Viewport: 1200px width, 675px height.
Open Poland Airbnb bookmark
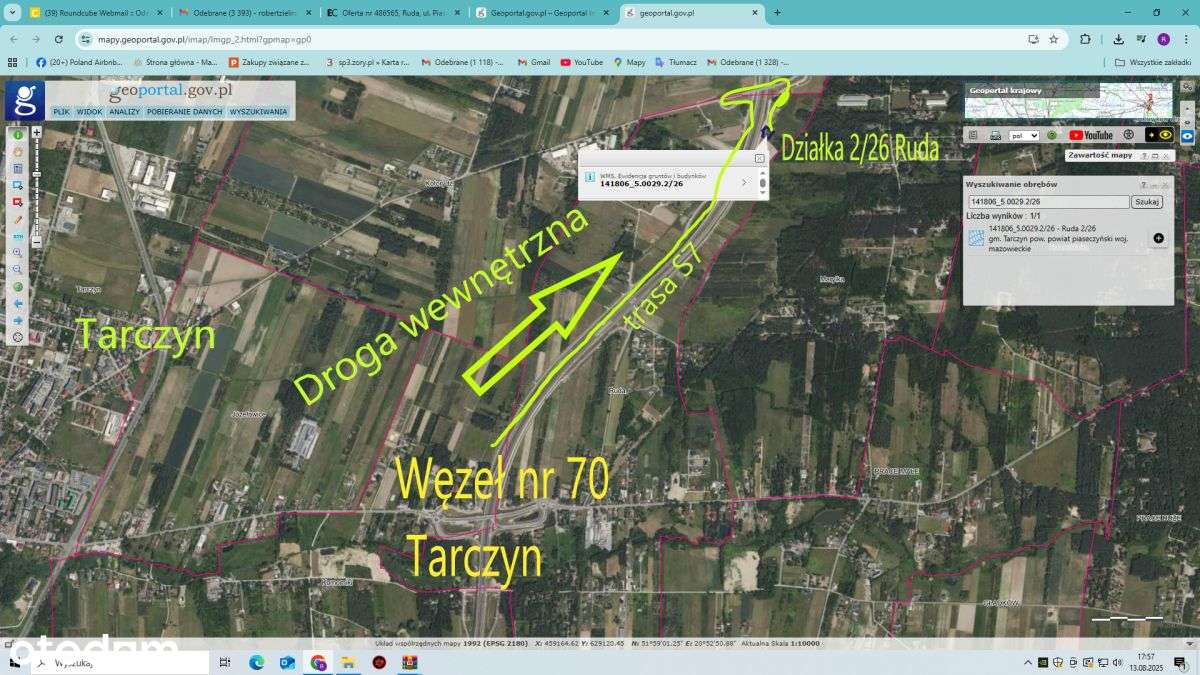[x=79, y=62]
